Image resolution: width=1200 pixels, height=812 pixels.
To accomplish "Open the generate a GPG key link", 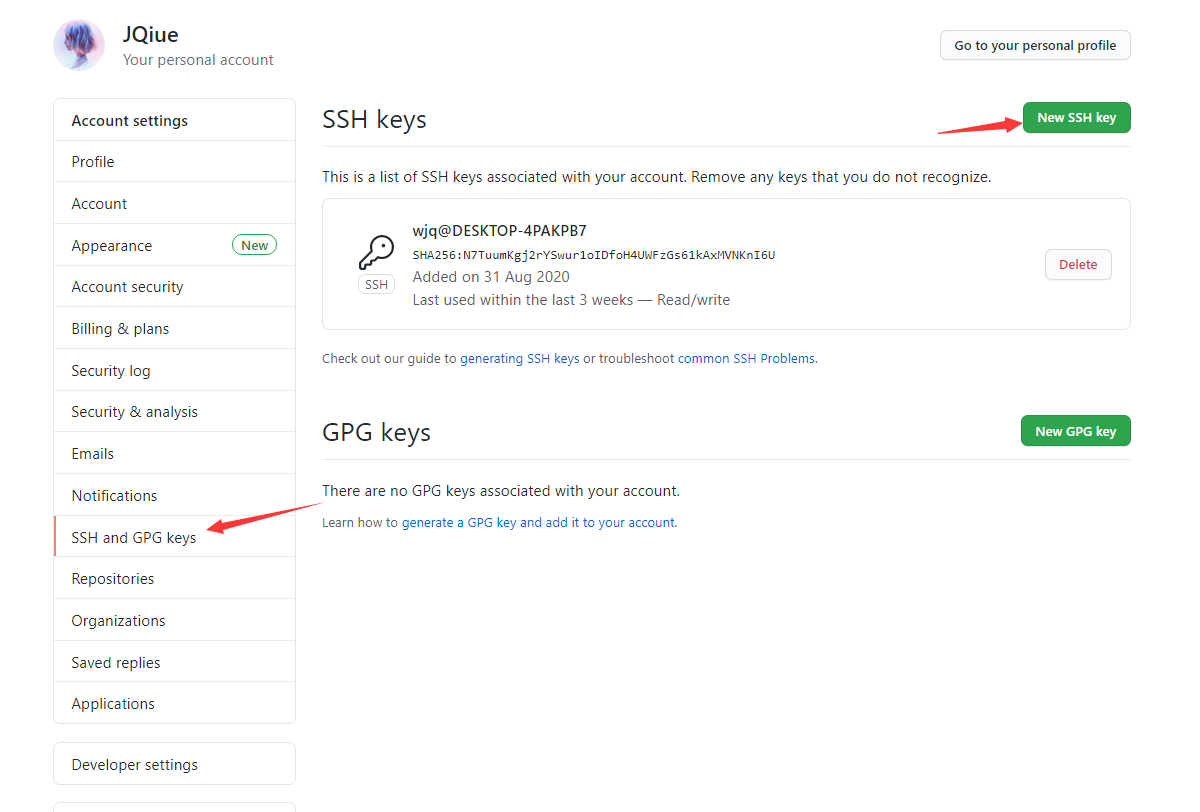I will pos(538,522).
